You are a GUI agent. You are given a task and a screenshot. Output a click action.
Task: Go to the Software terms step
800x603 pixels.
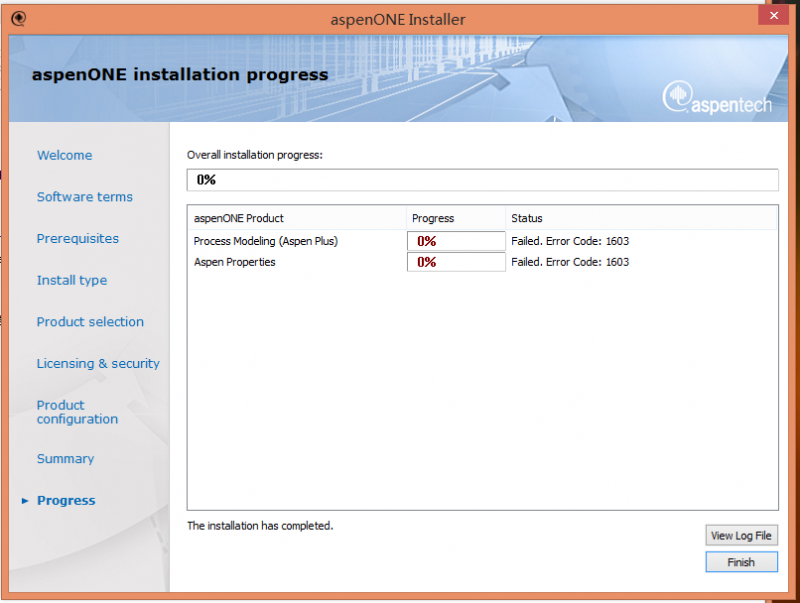[85, 196]
